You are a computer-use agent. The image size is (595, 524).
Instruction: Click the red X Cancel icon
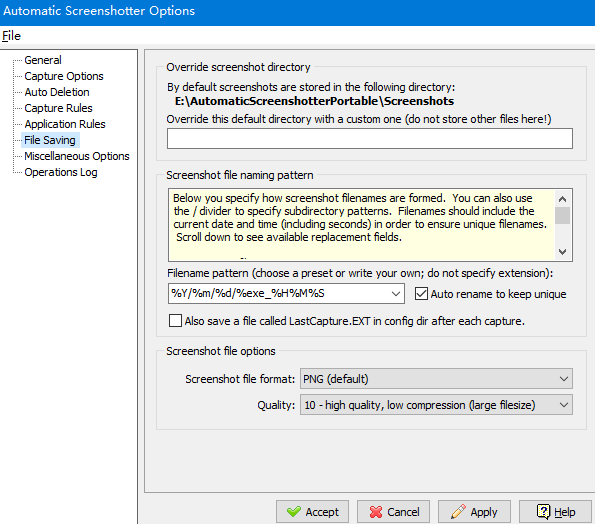pos(376,512)
